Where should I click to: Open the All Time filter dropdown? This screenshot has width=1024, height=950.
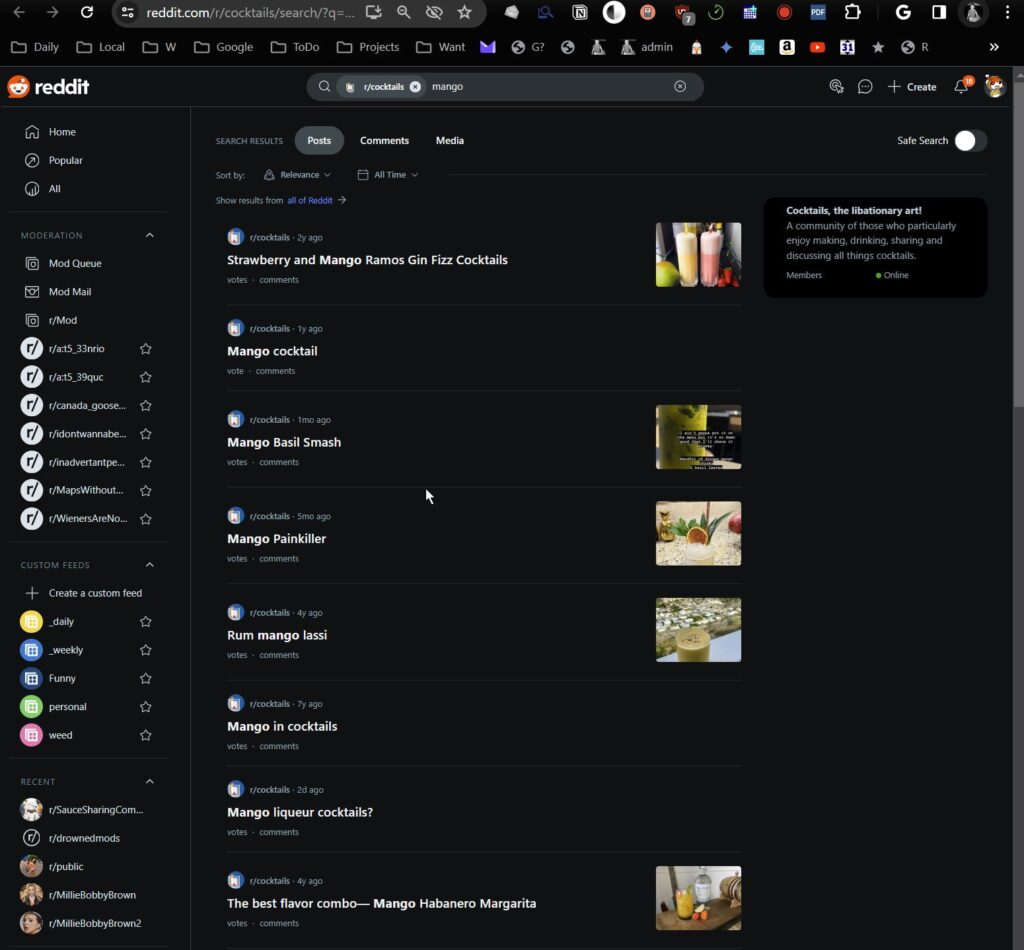point(388,175)
